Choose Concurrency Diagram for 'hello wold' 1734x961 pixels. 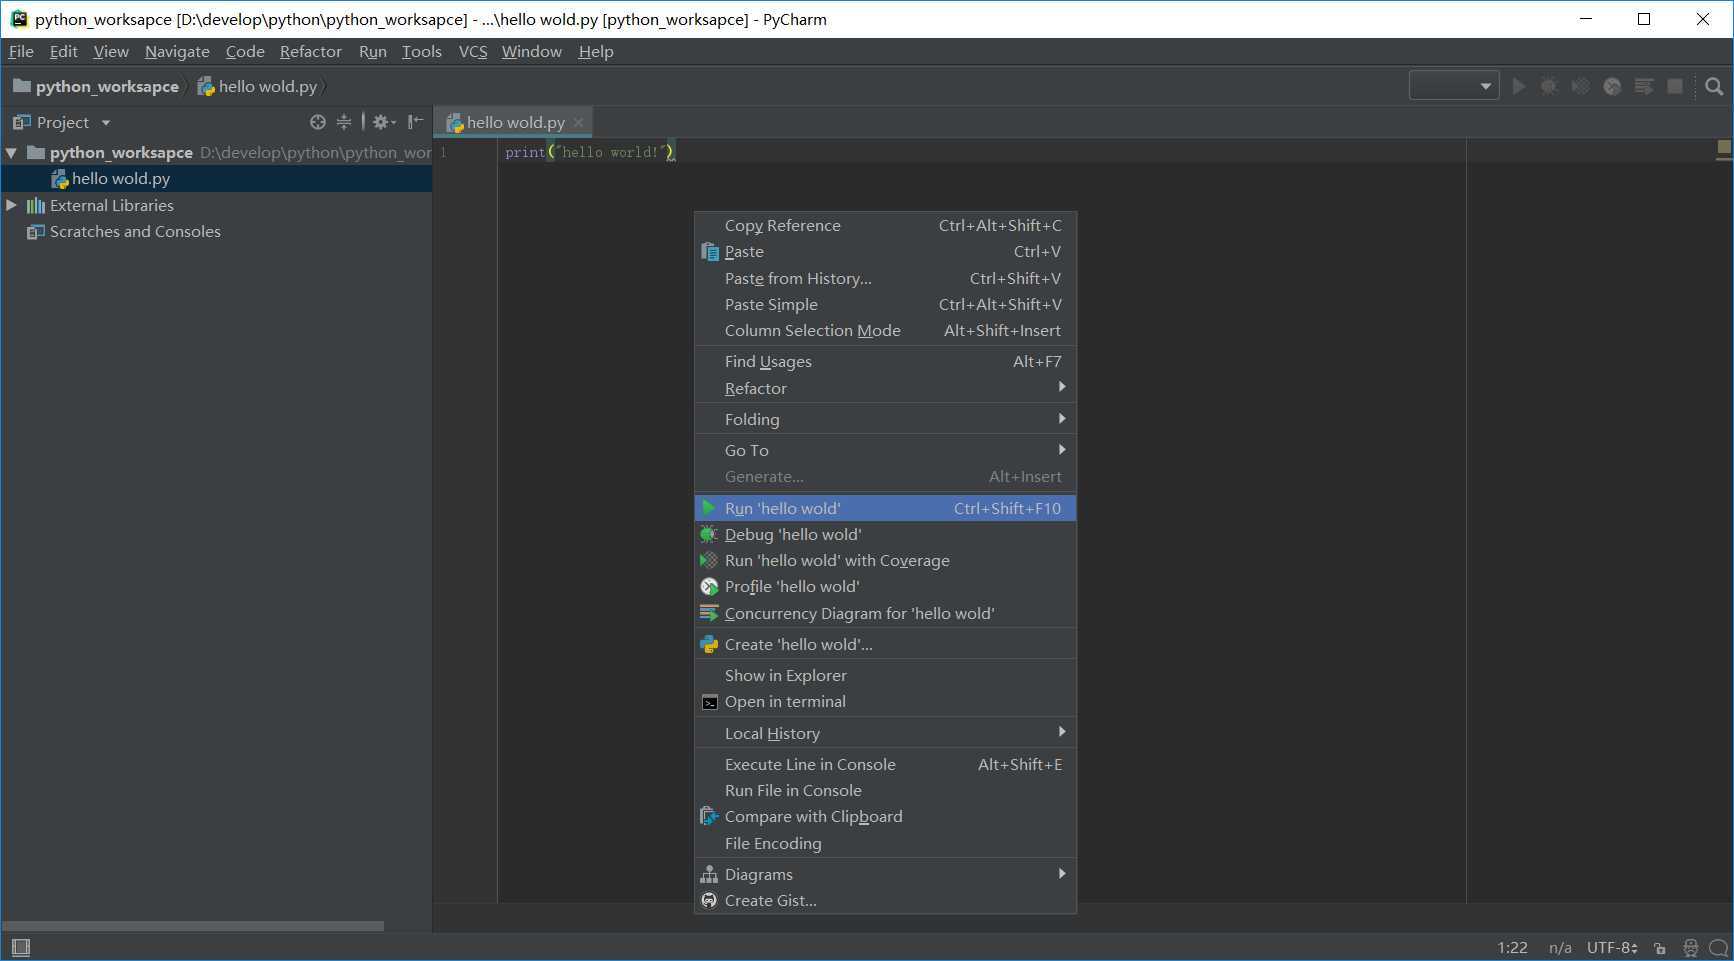(x=885, y=613)
